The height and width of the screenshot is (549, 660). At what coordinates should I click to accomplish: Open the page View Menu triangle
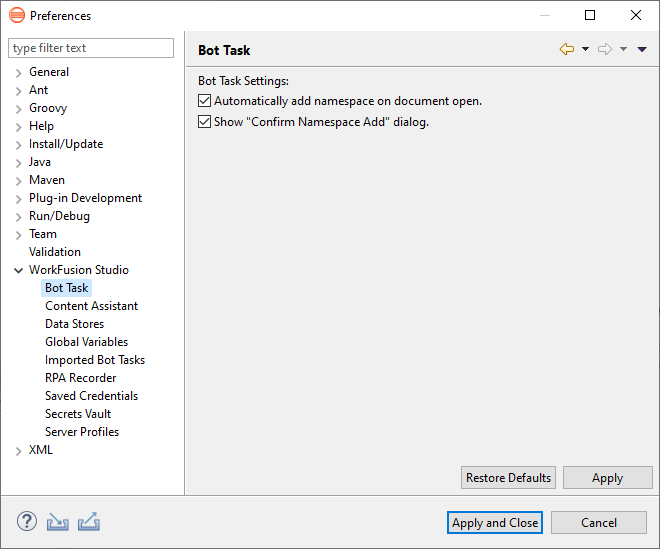coord(642,50)
